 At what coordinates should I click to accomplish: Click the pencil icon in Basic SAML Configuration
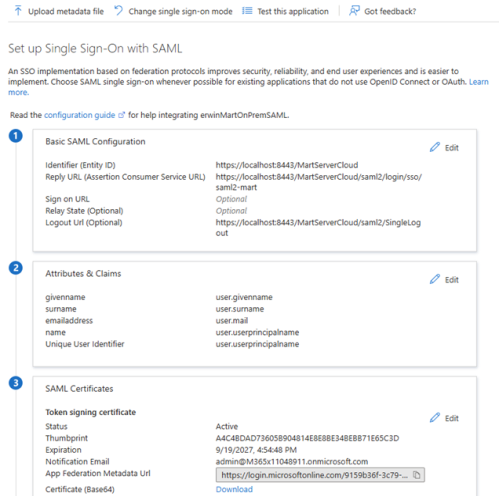coord(435,147)
